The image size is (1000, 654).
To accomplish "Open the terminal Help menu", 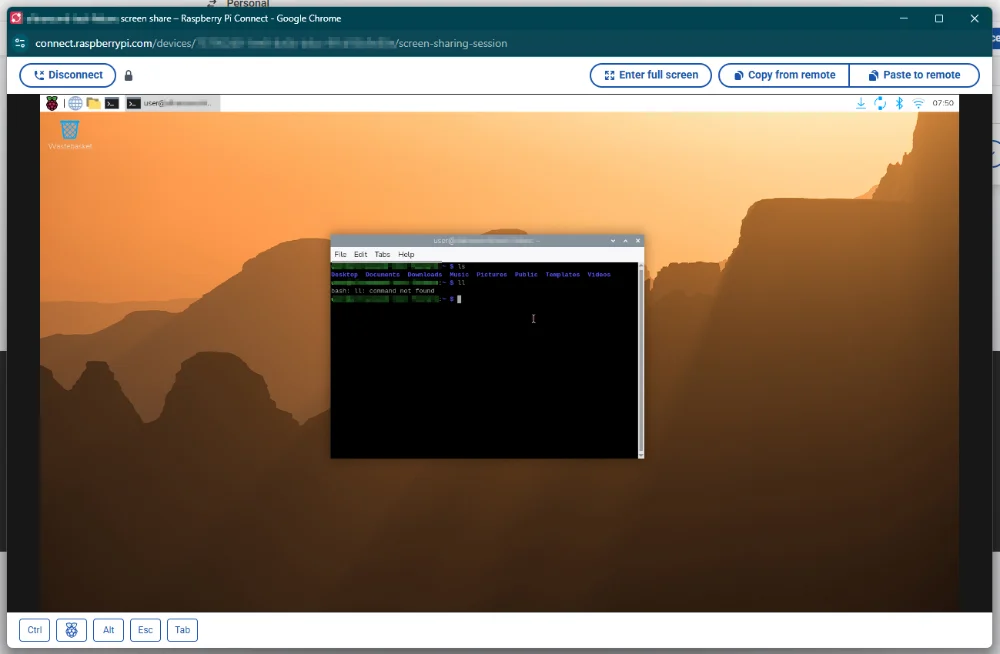I will pos(406,255).
